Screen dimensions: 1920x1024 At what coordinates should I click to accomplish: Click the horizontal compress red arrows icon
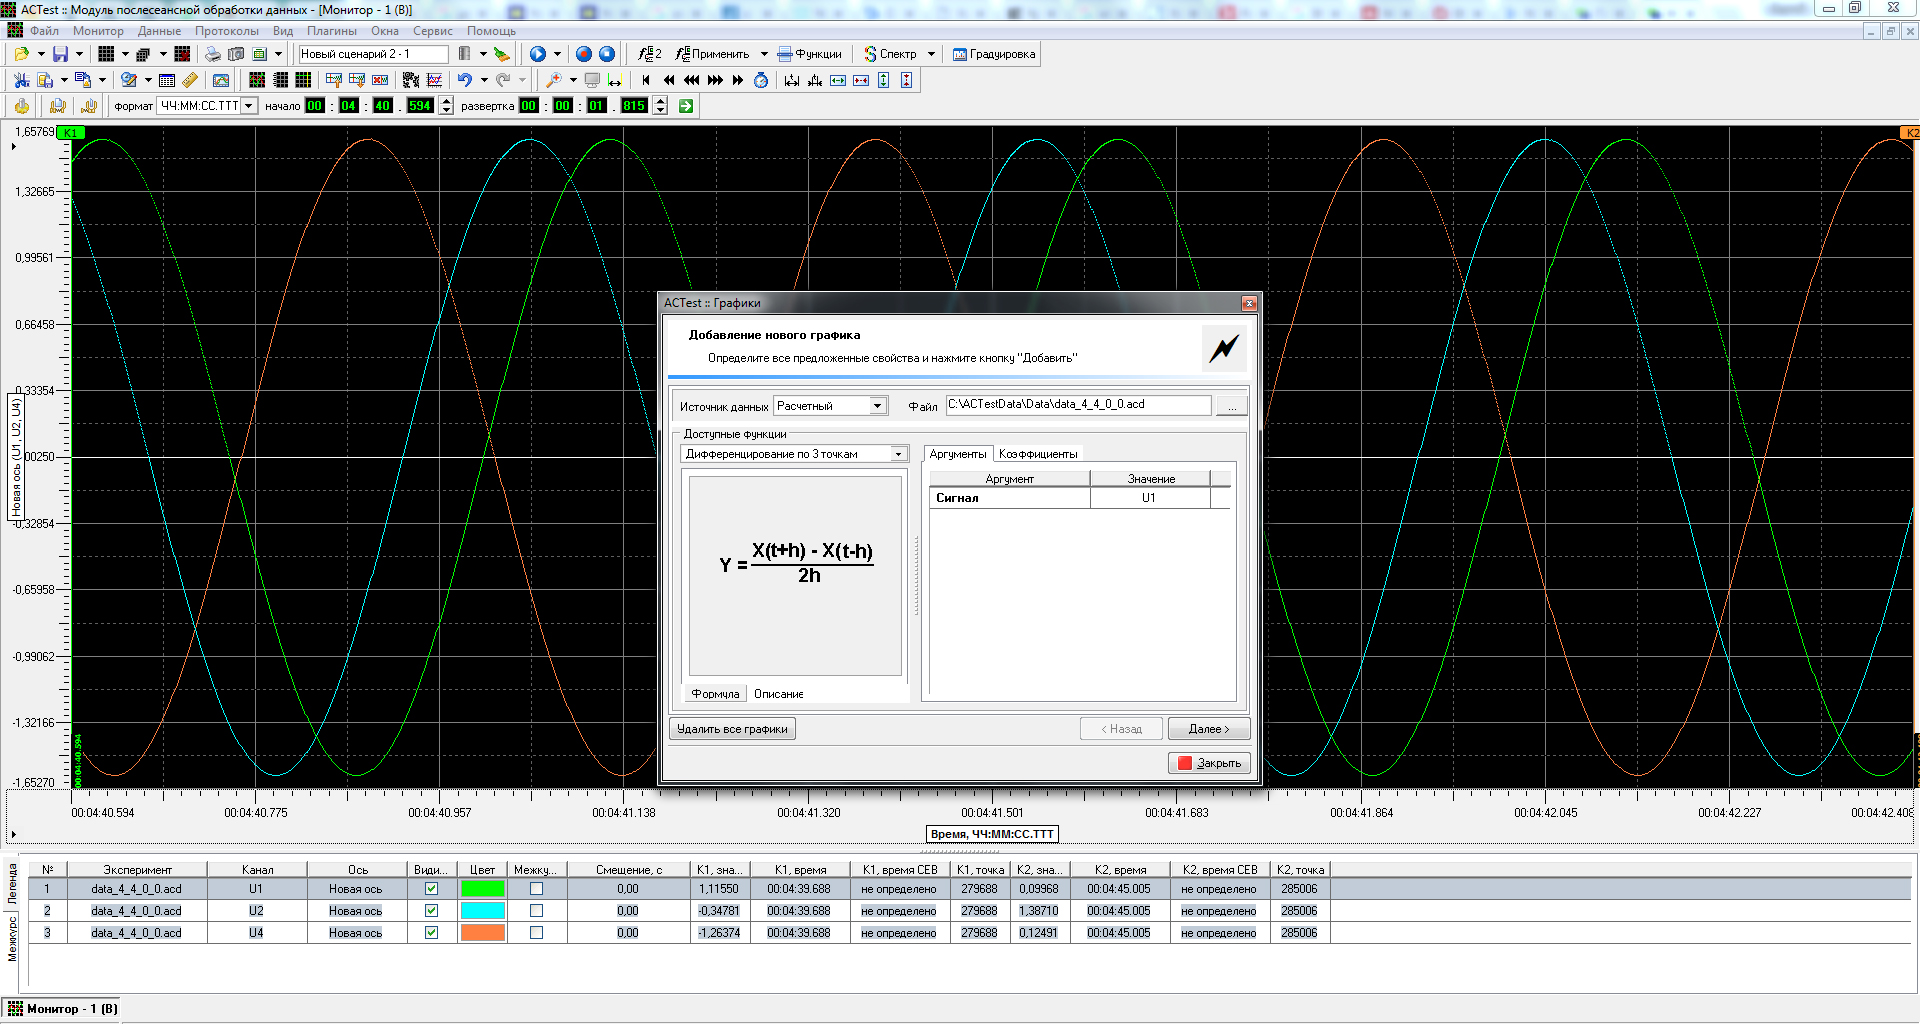tap(861, 80)
